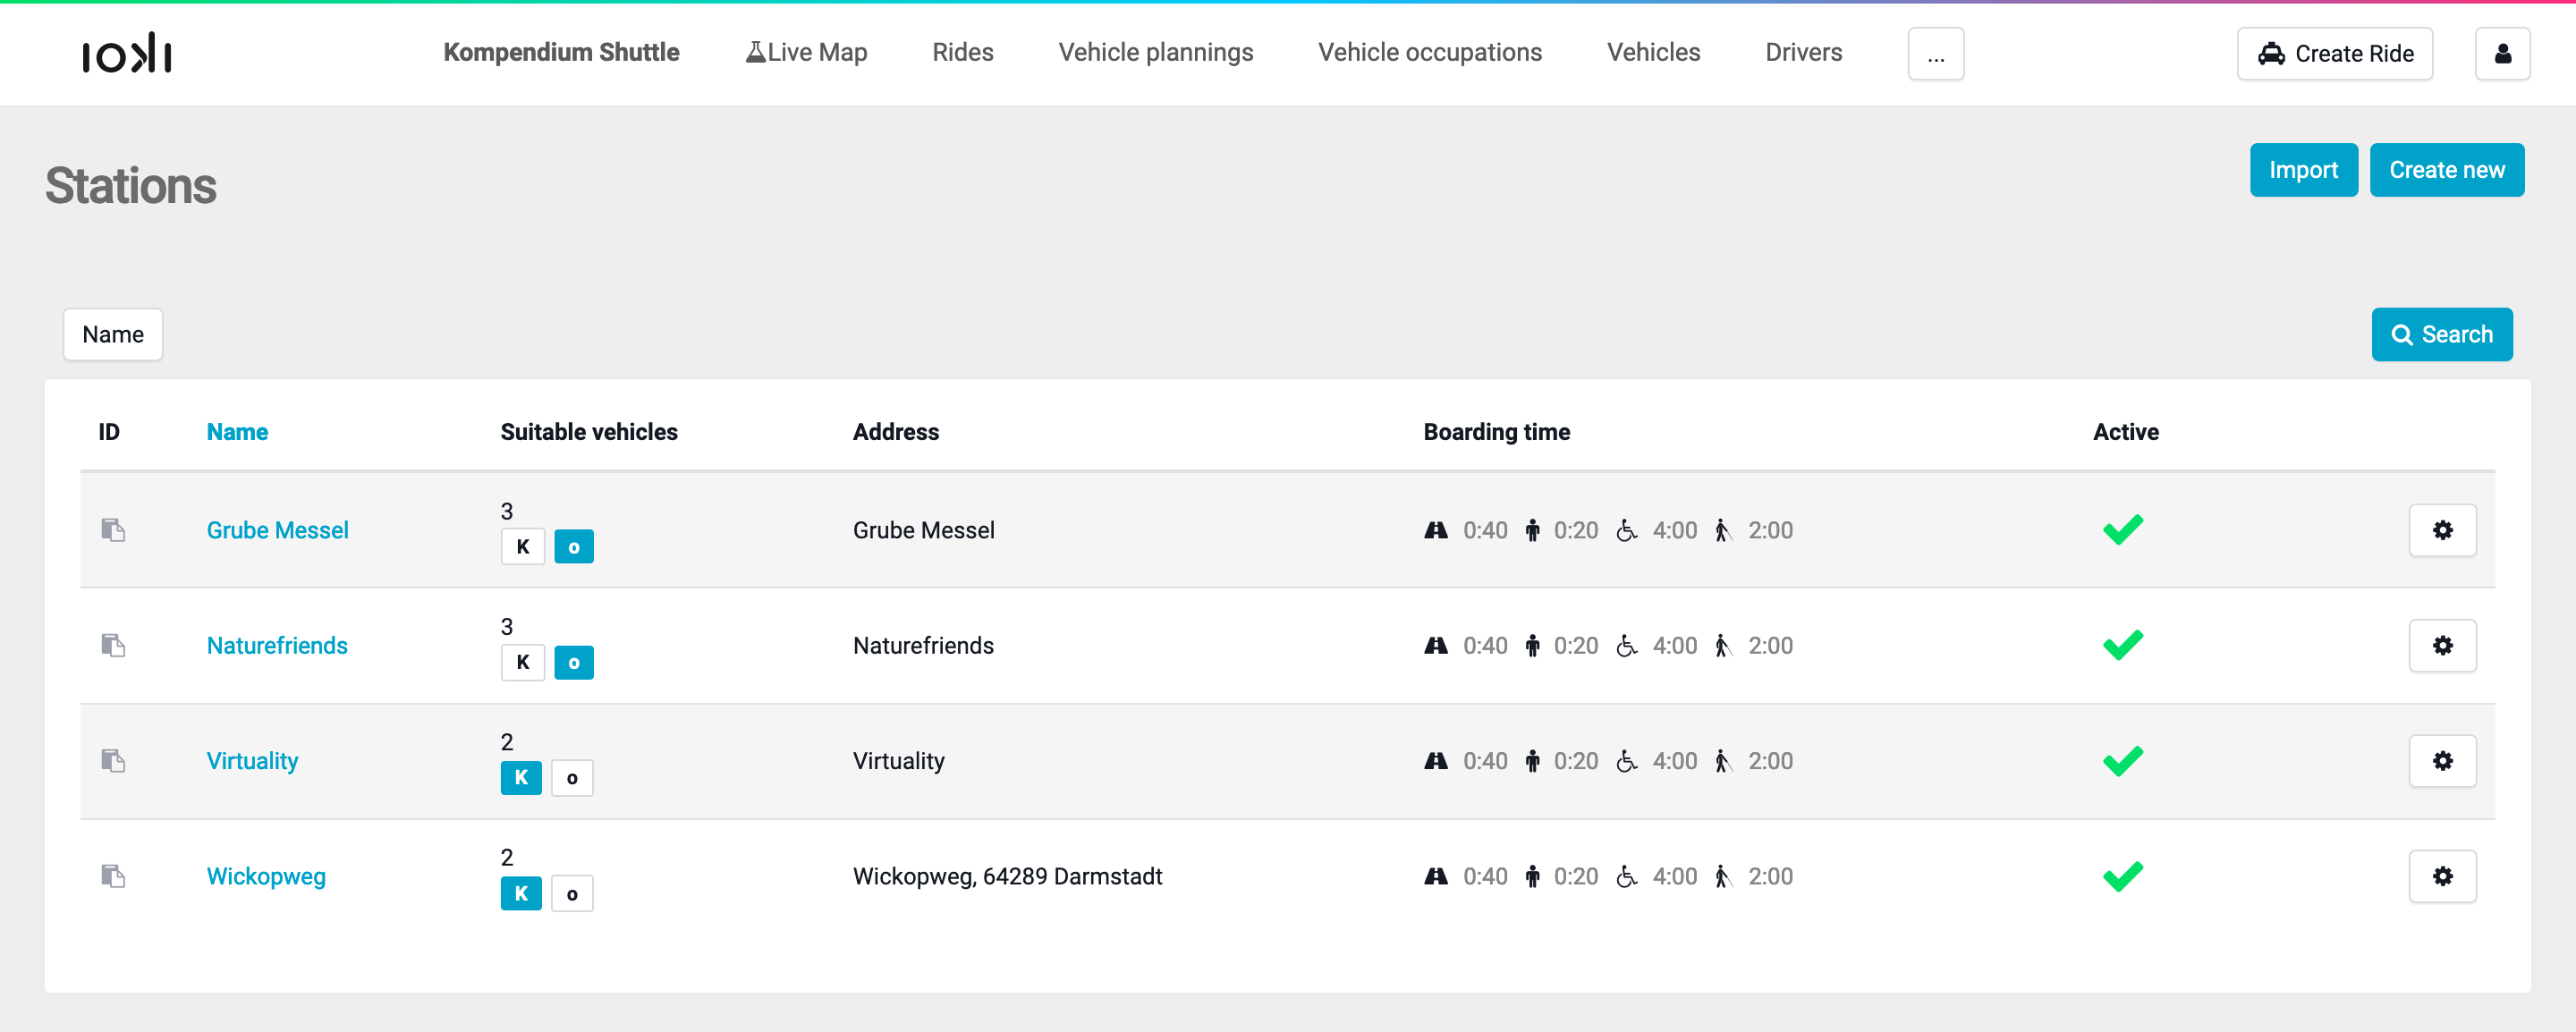Click address 'Wickopweg, 64289 Darmstadt'

pyautogui.click(x=1007, y=876)
